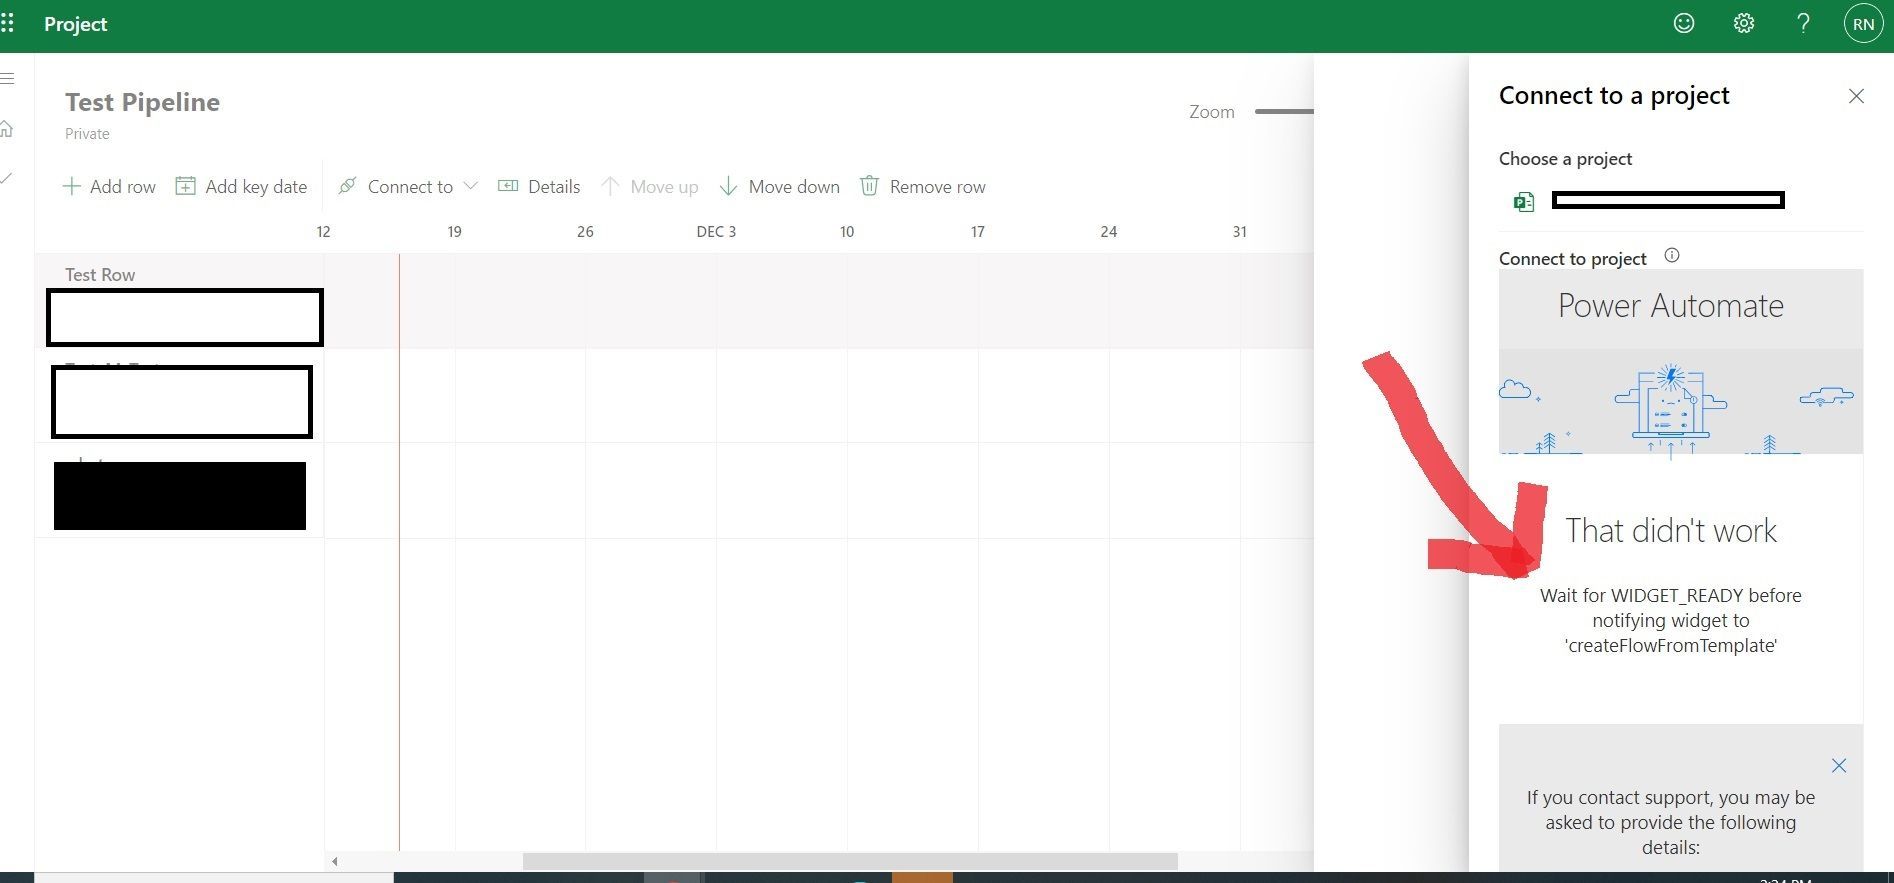This screenshot has width=1894, height=883.
Task: Open the settings gear icon
Action: coord(1744,23)
